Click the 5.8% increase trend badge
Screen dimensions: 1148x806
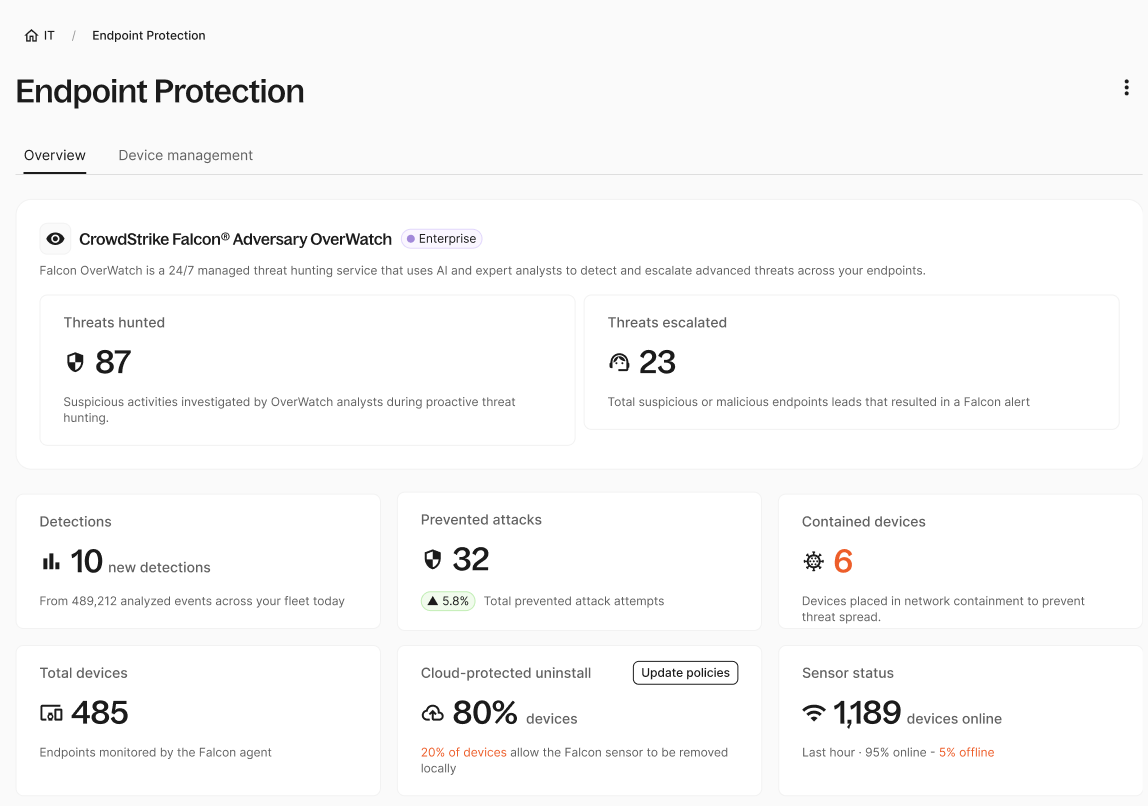[x=448, y=601]
